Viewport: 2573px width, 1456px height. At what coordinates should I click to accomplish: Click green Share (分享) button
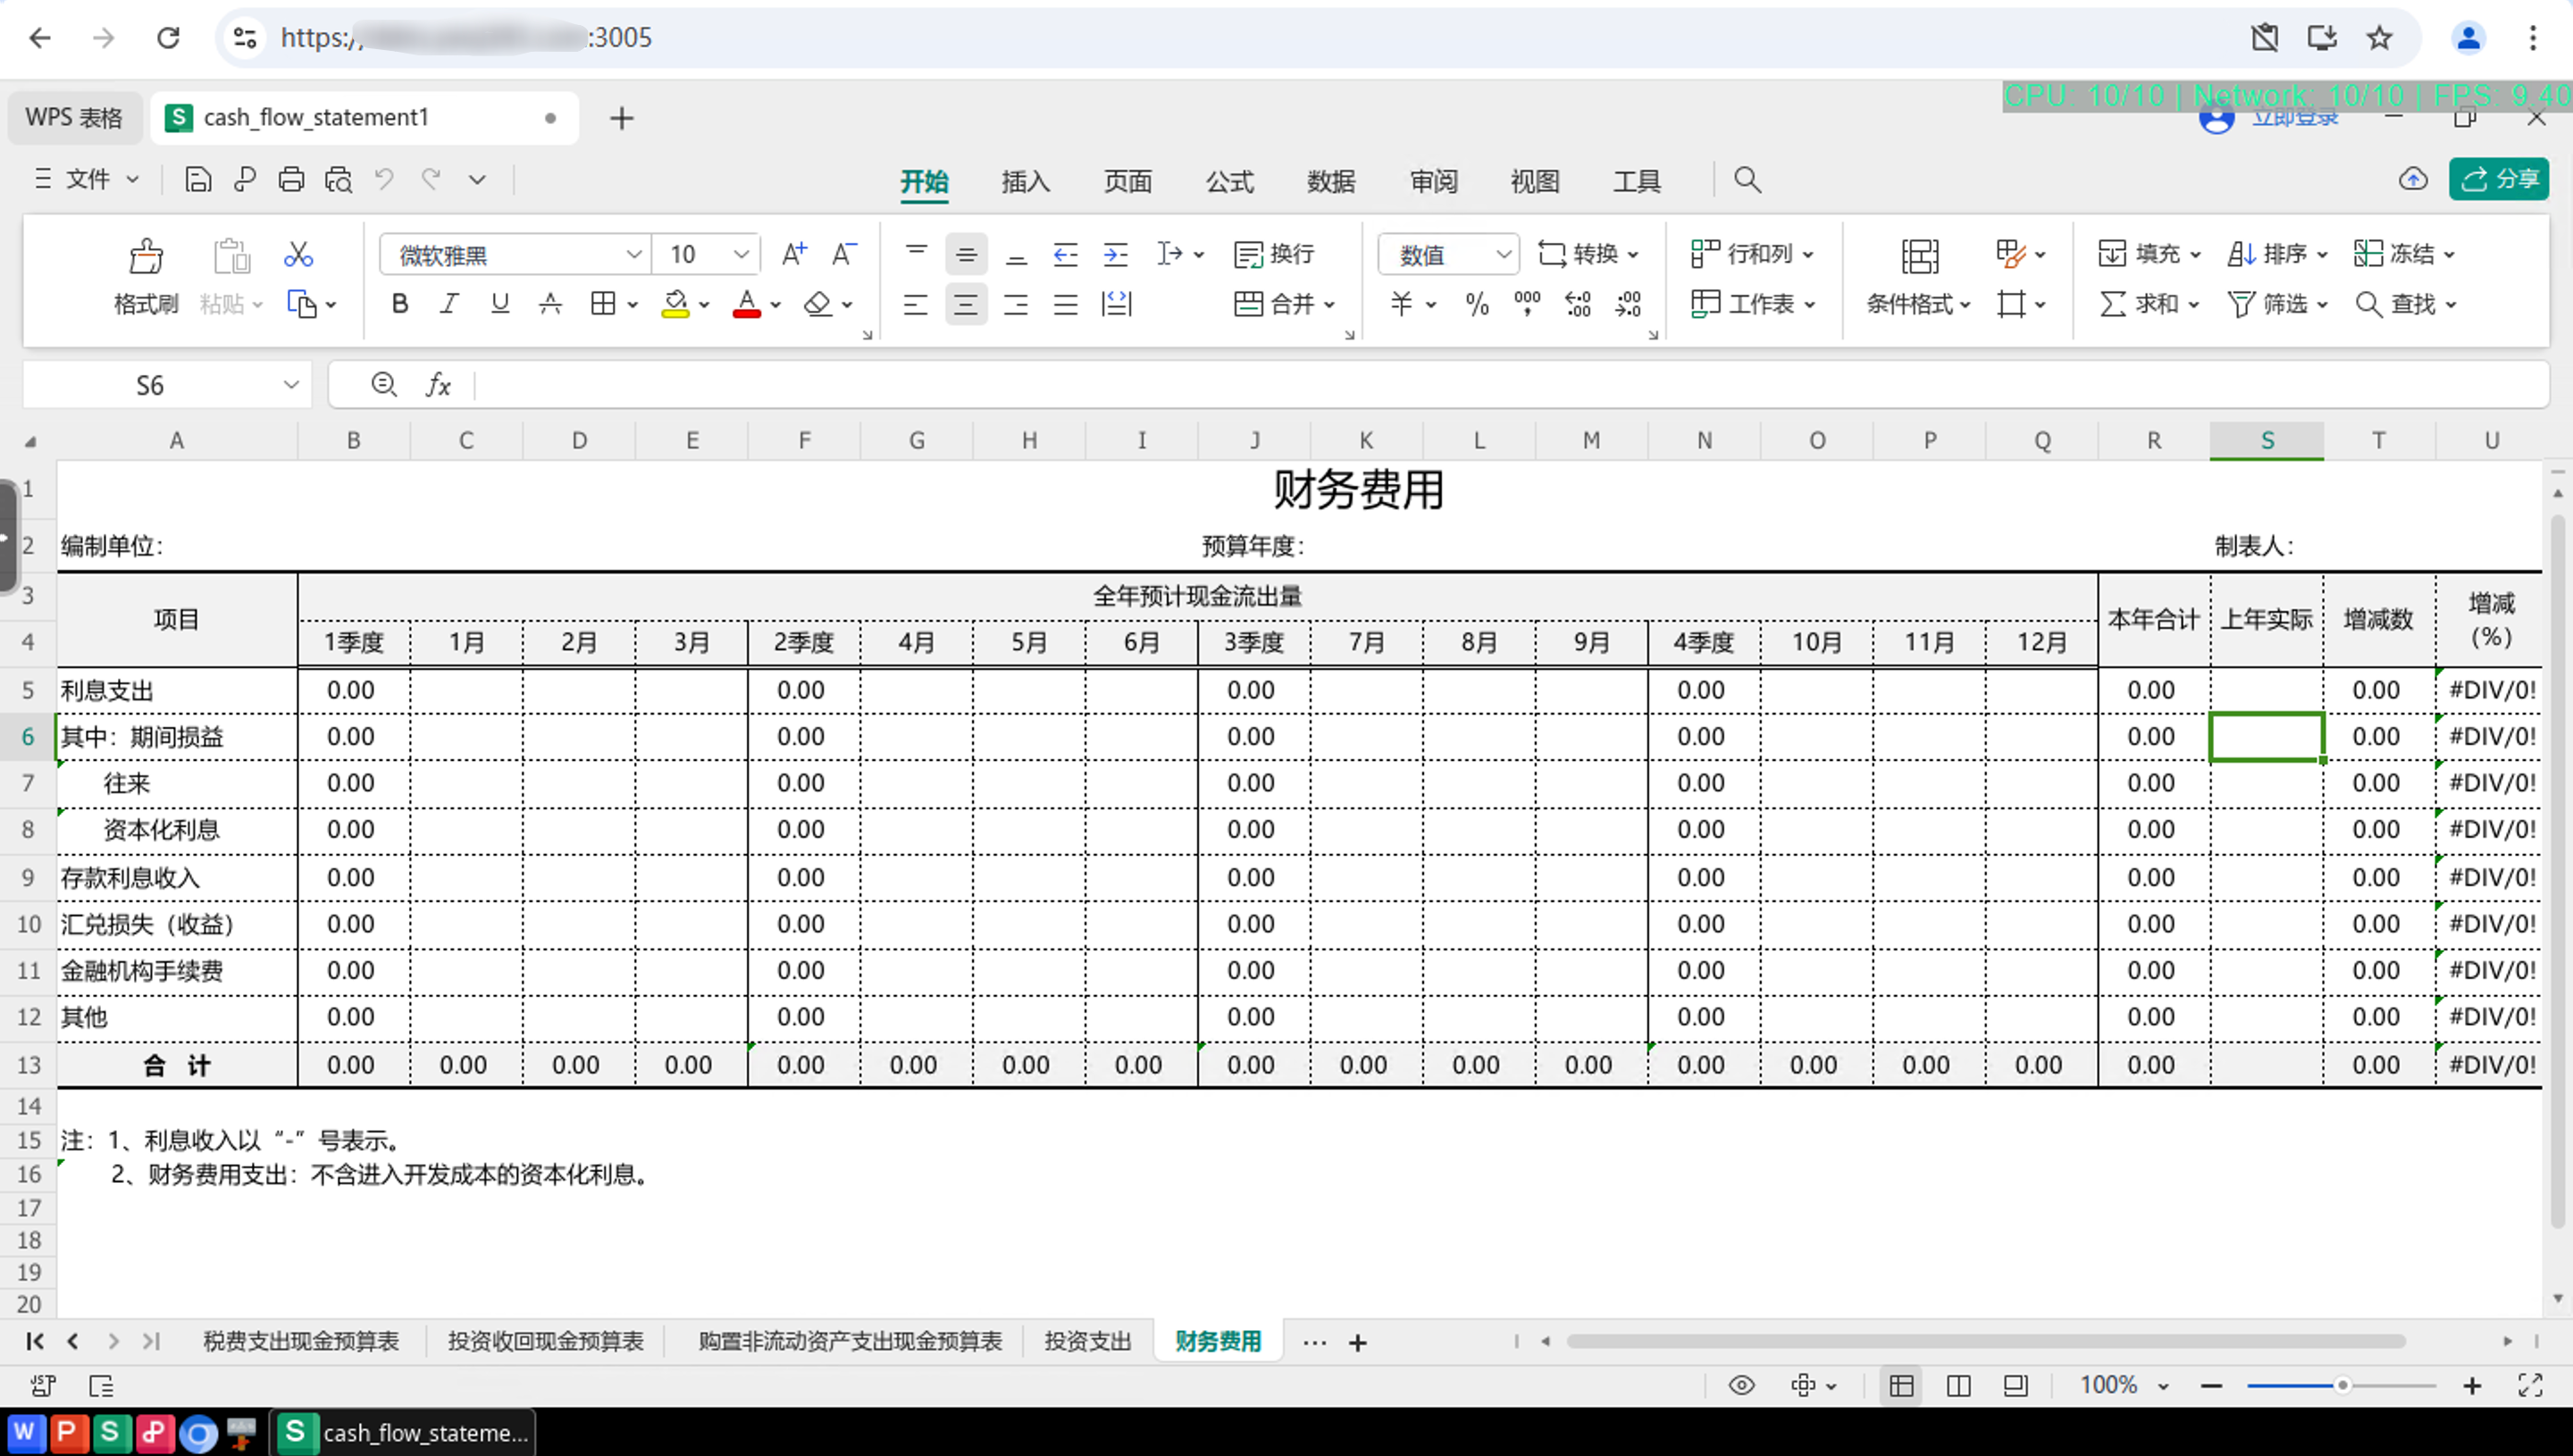(x=2498, y=179)
